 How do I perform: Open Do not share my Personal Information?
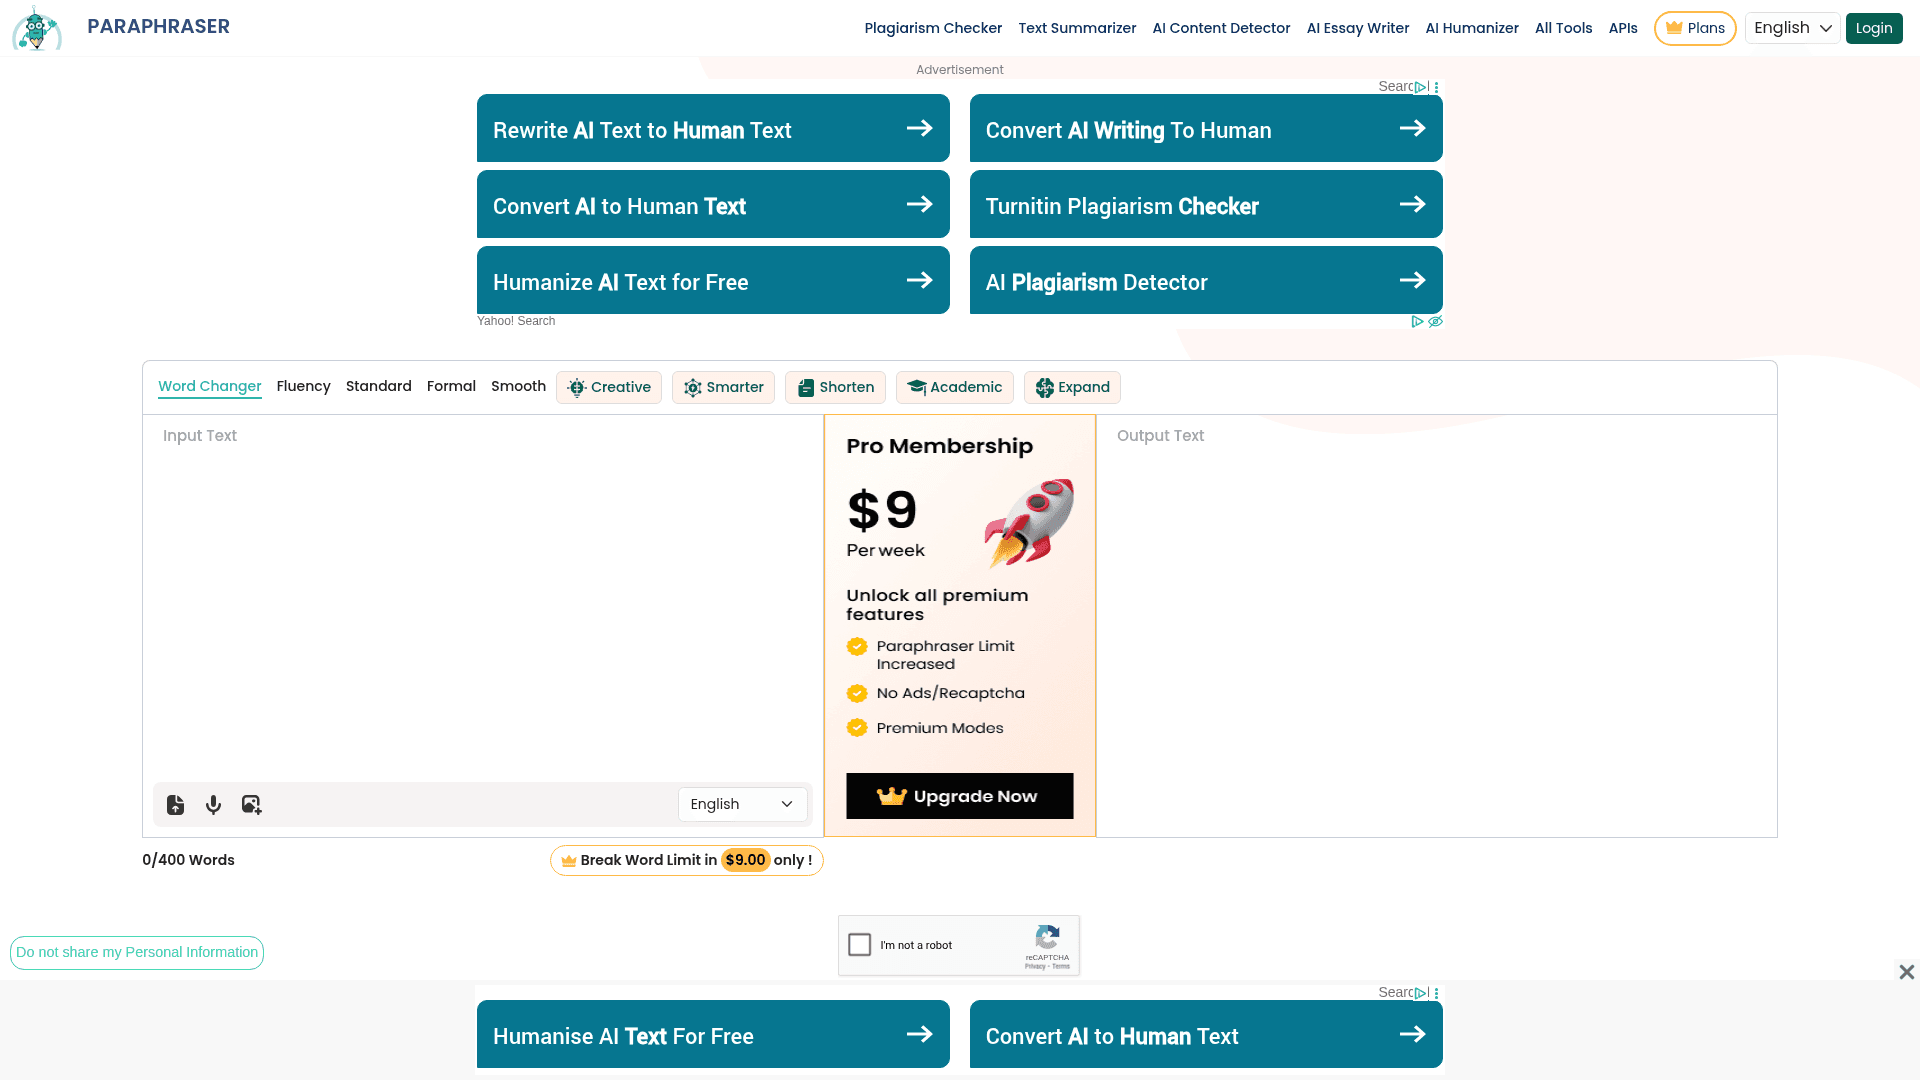(x=137, y=953)
